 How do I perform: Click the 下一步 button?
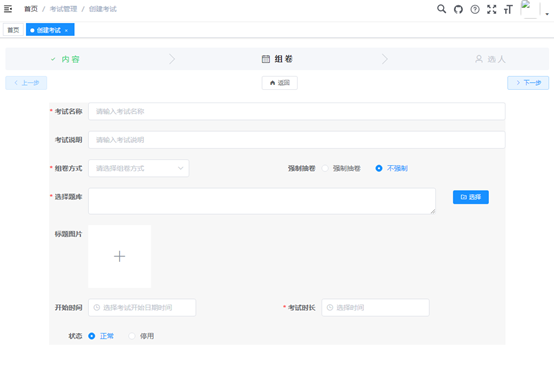click(528, 83)
